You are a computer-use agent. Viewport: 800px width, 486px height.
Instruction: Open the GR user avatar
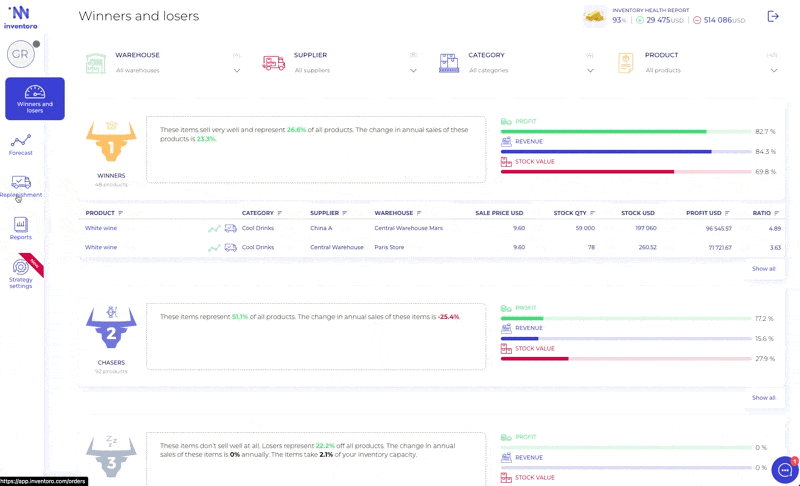click(21, 54)
